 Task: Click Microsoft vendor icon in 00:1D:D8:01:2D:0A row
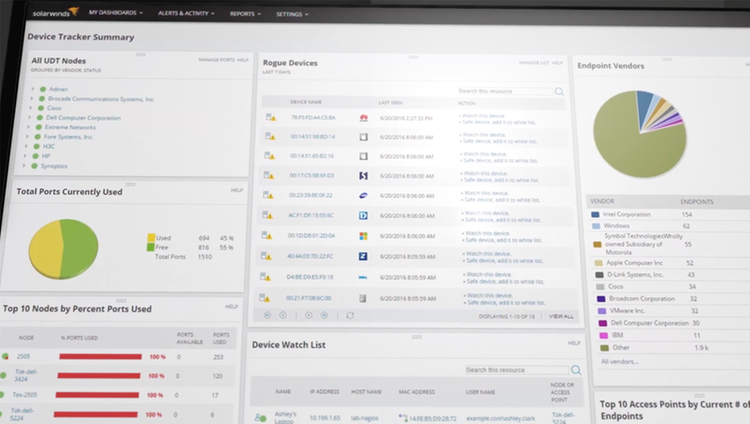[x=363, y=236]
